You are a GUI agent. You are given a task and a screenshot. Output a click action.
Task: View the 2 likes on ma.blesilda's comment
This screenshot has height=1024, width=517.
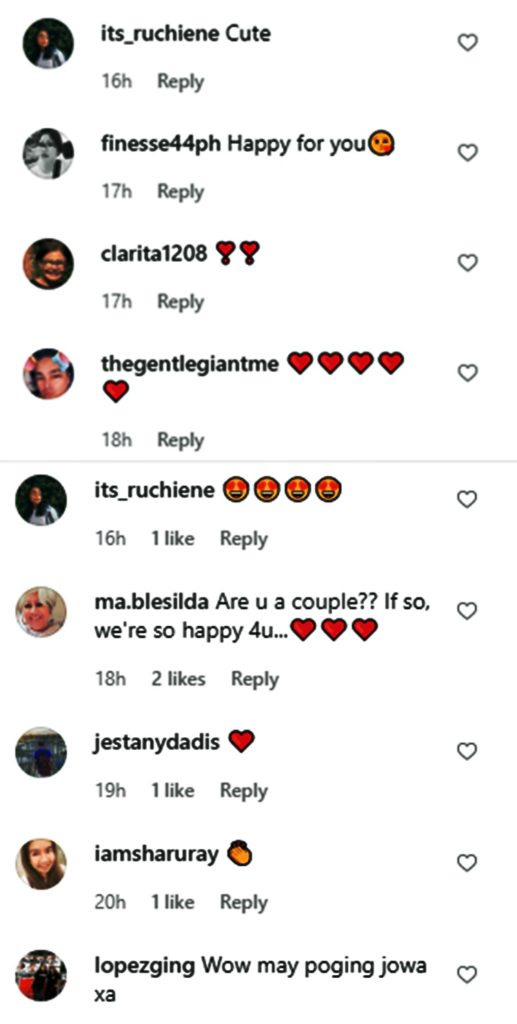click(178, 679)
